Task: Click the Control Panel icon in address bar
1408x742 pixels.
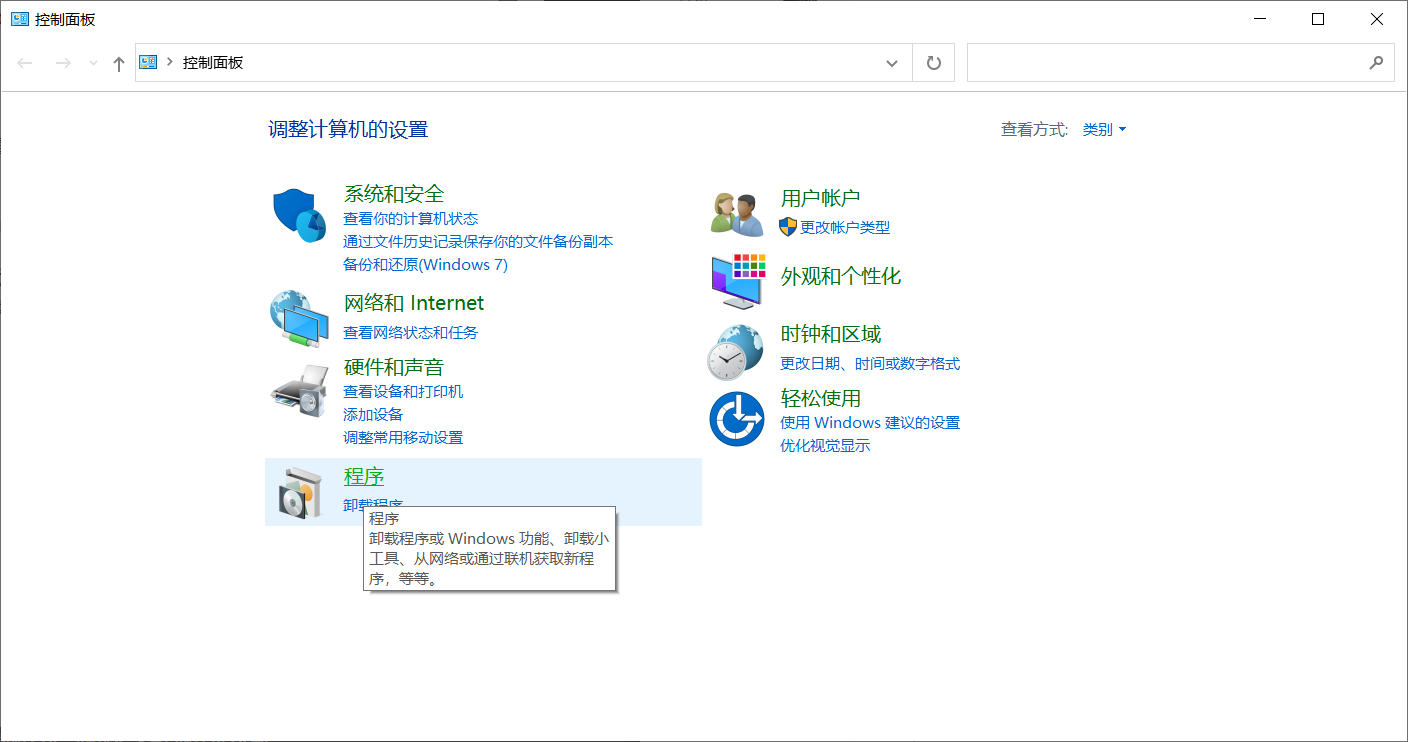Action: pyautogui.click(x=146, y=62)
